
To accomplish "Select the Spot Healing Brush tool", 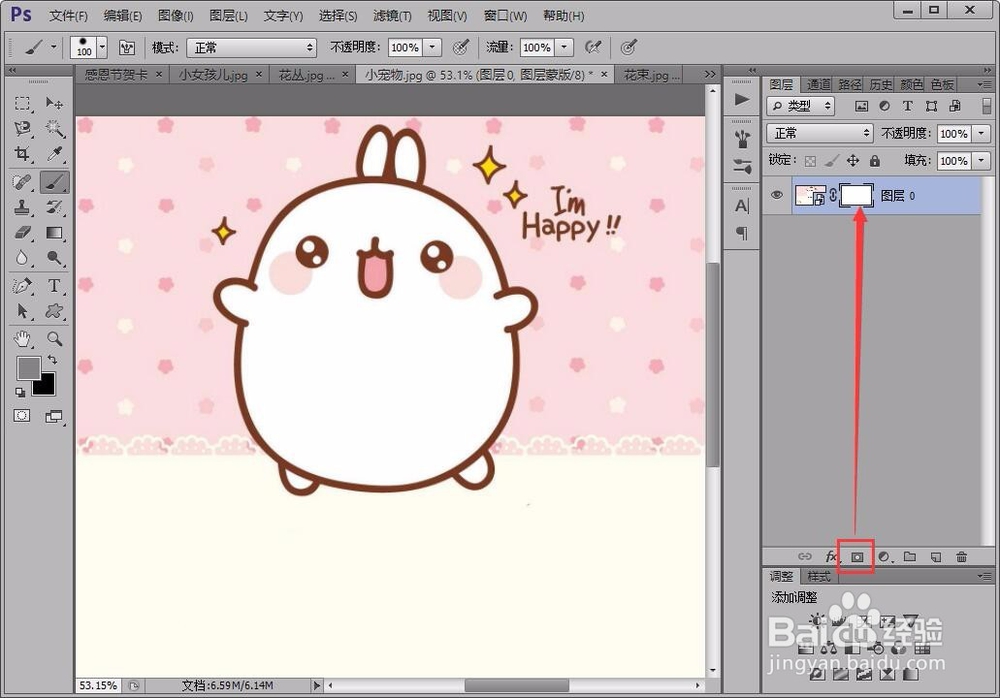I will (22, 182).
